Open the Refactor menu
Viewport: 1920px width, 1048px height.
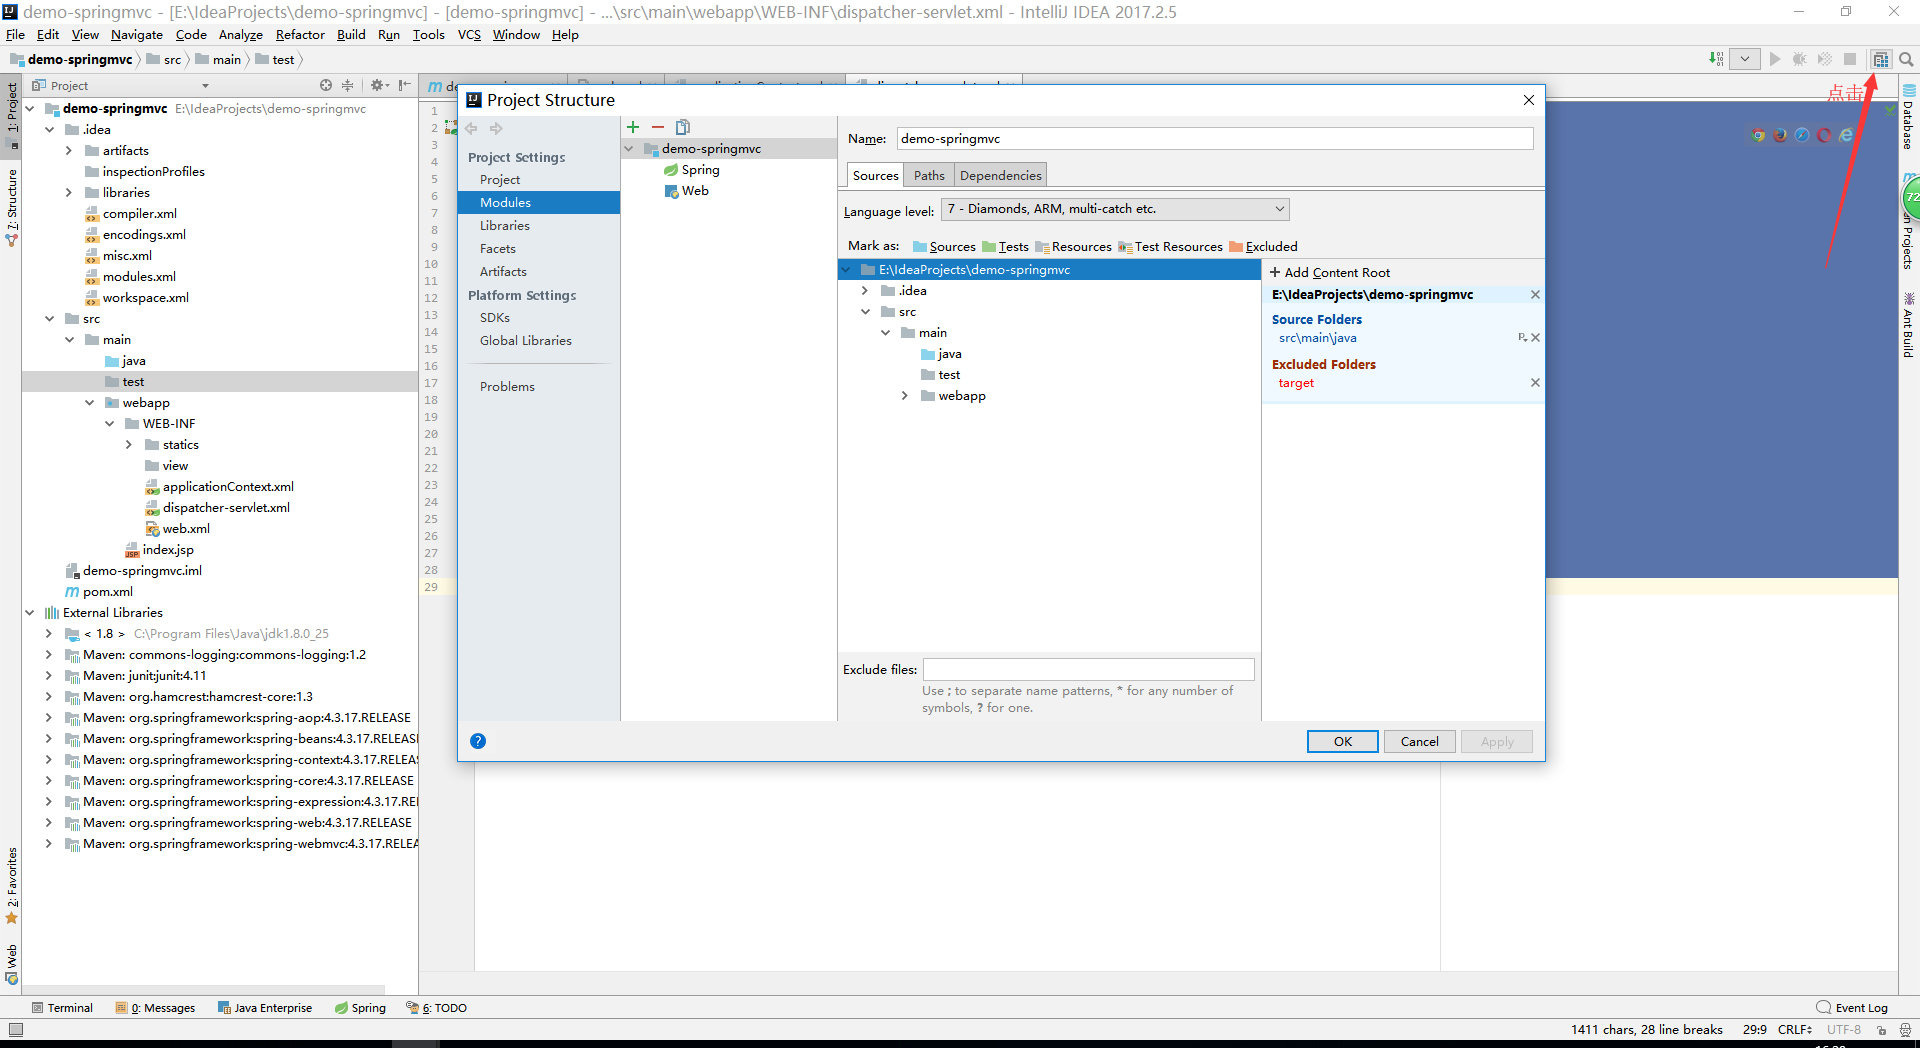(300, 35)
